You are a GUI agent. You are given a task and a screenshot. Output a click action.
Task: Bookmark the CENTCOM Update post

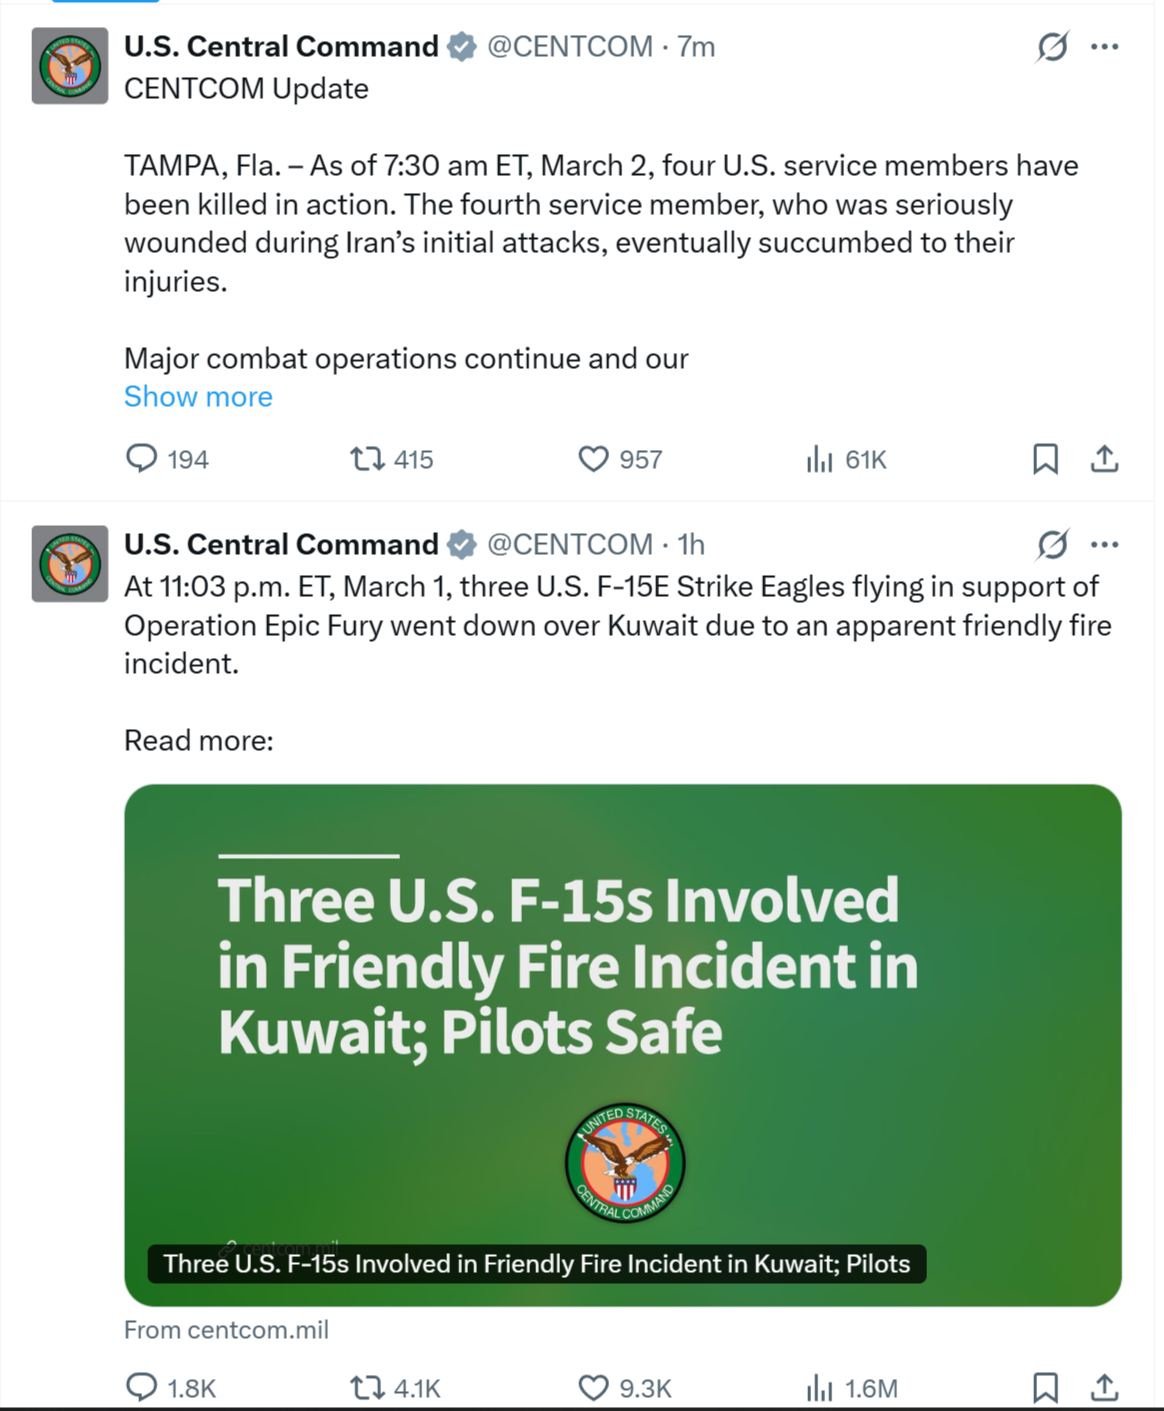point(1045,459)
